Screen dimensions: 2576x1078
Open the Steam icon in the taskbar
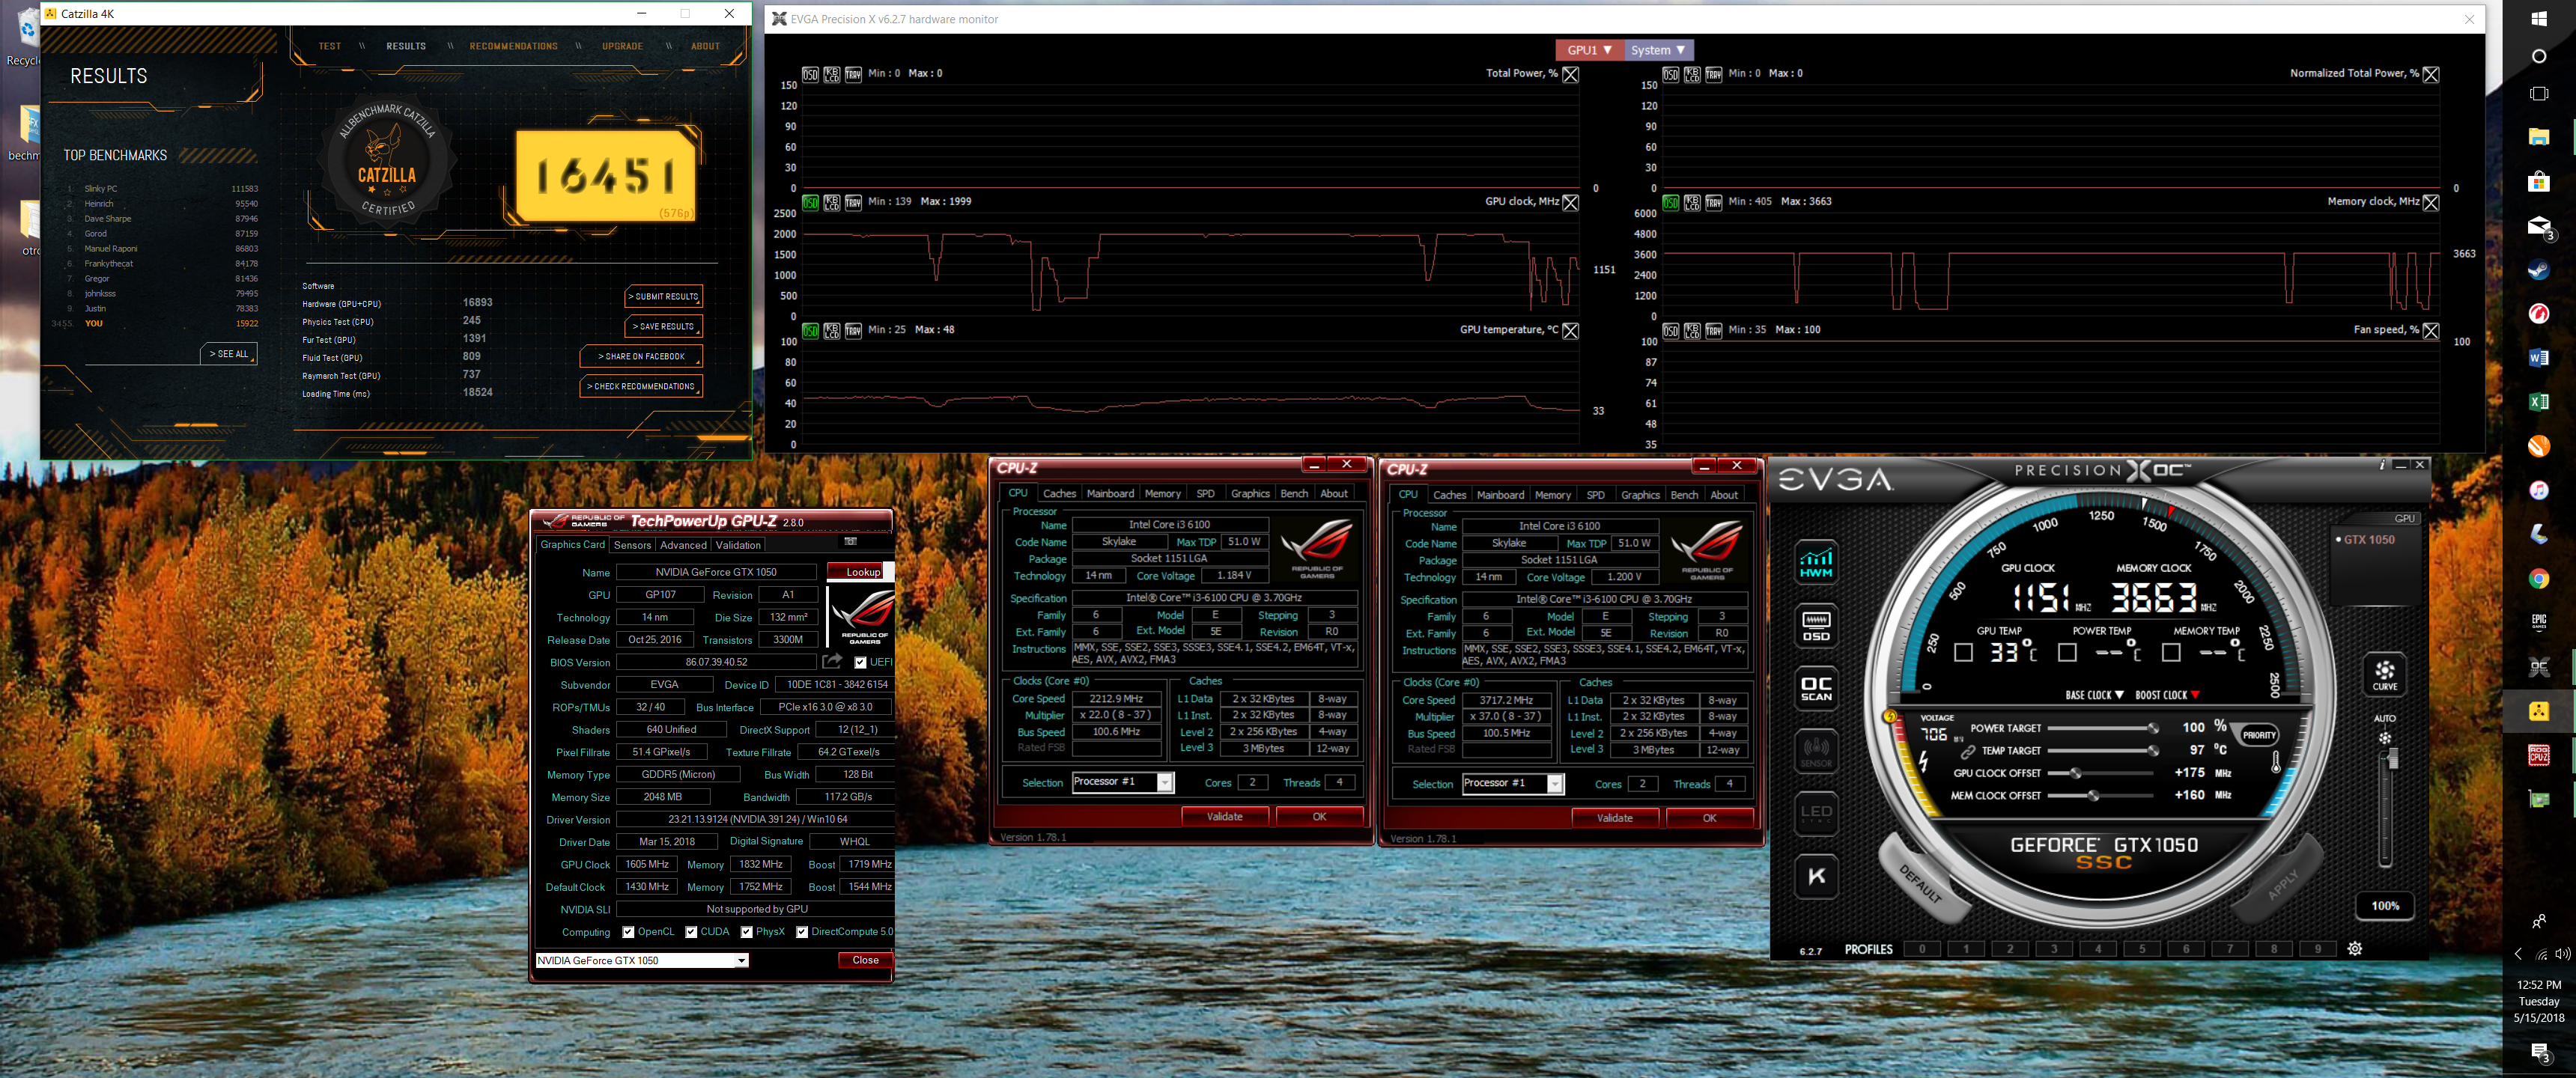pos(2538,270)
